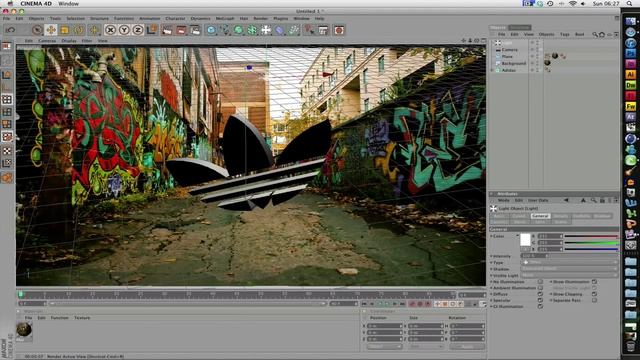The width and height of the screenshot is (640, 360).
Task: Activate the Scale tool
Action: pyautogui.click(x=64, y=30)
